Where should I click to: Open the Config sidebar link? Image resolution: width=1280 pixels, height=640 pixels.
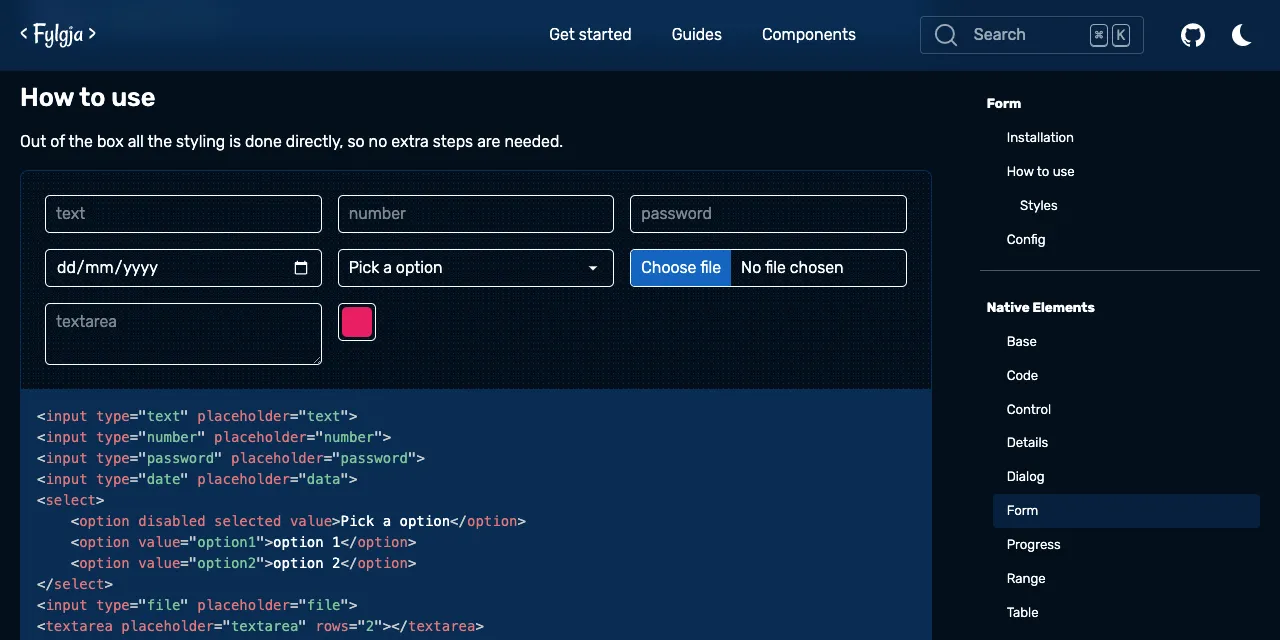click(1026, 239)
